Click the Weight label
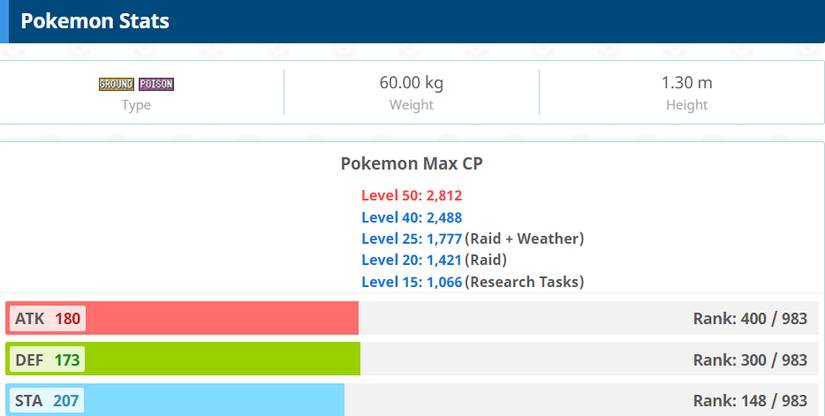The image size is (825, 416). 411,105
